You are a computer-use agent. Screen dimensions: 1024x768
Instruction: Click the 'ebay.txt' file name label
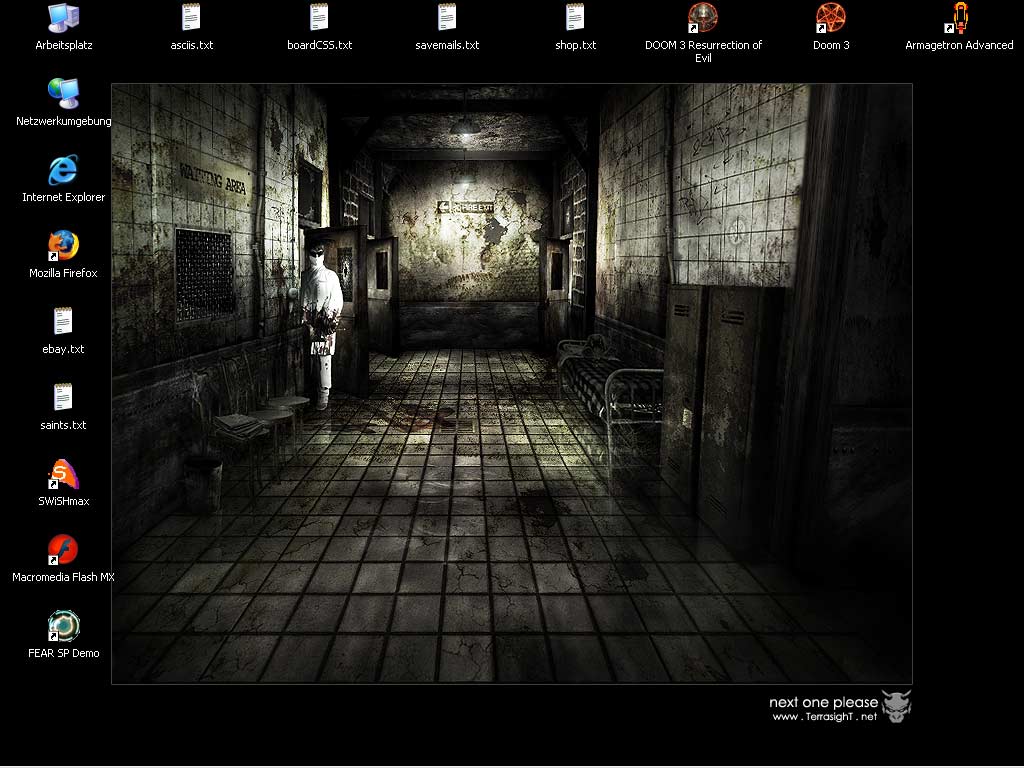[x=63, y=349]
